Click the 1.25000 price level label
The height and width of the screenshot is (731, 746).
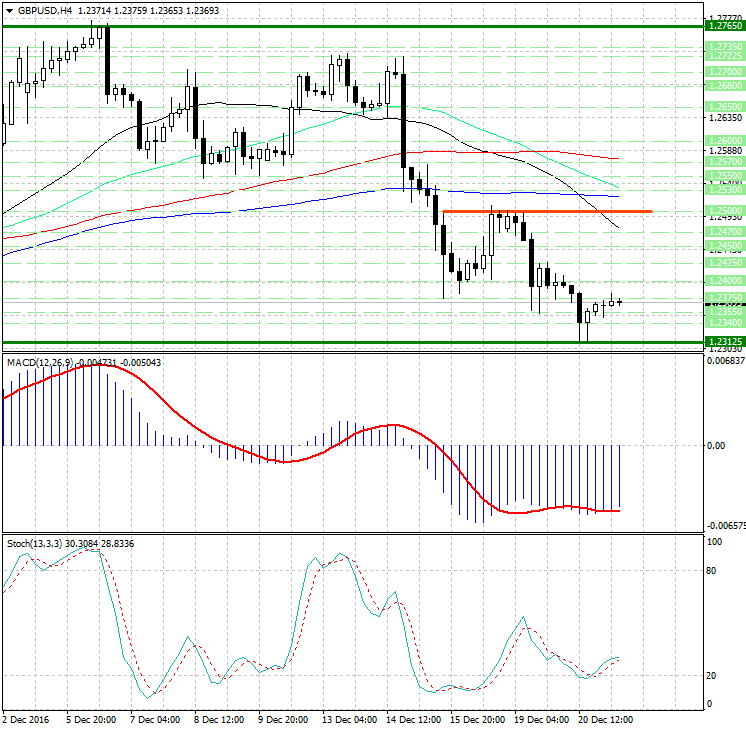(724, 211)
